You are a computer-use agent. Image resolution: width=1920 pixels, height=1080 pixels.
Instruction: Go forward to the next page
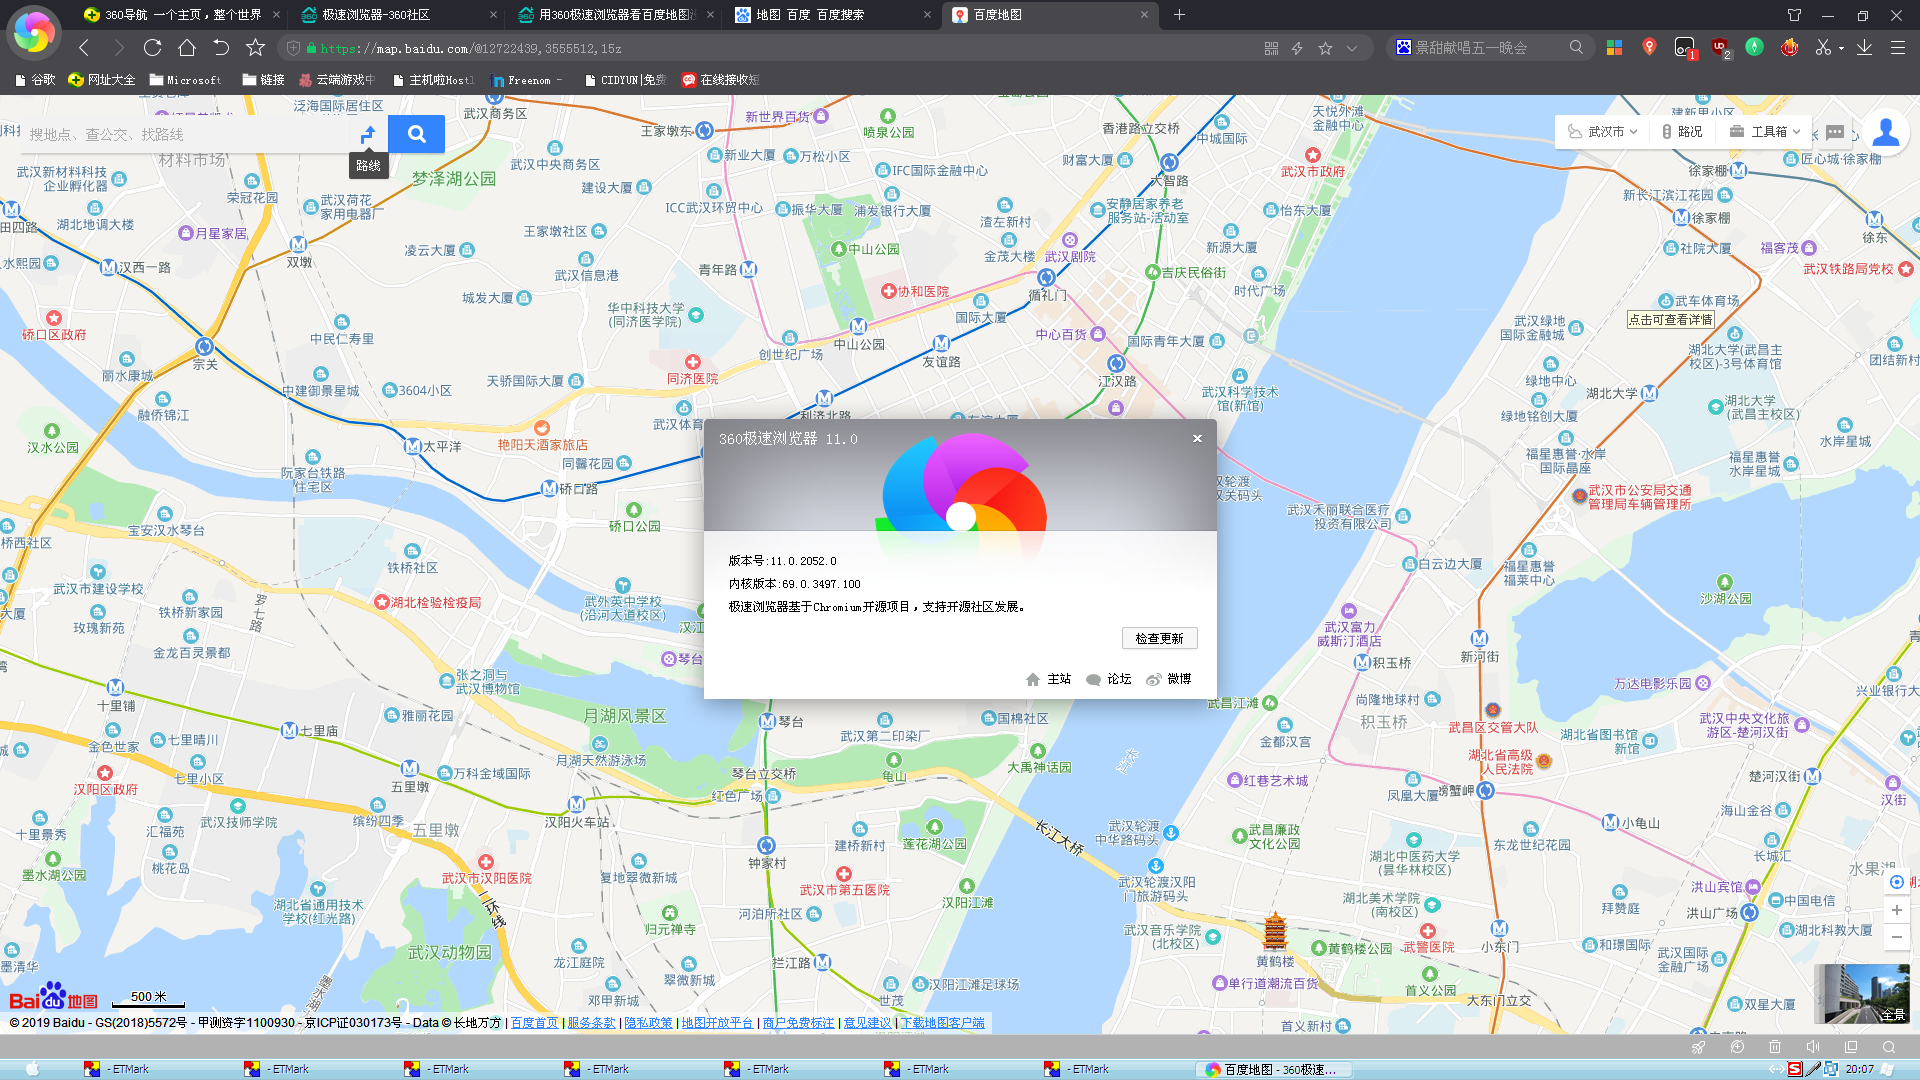click(119, 48)
